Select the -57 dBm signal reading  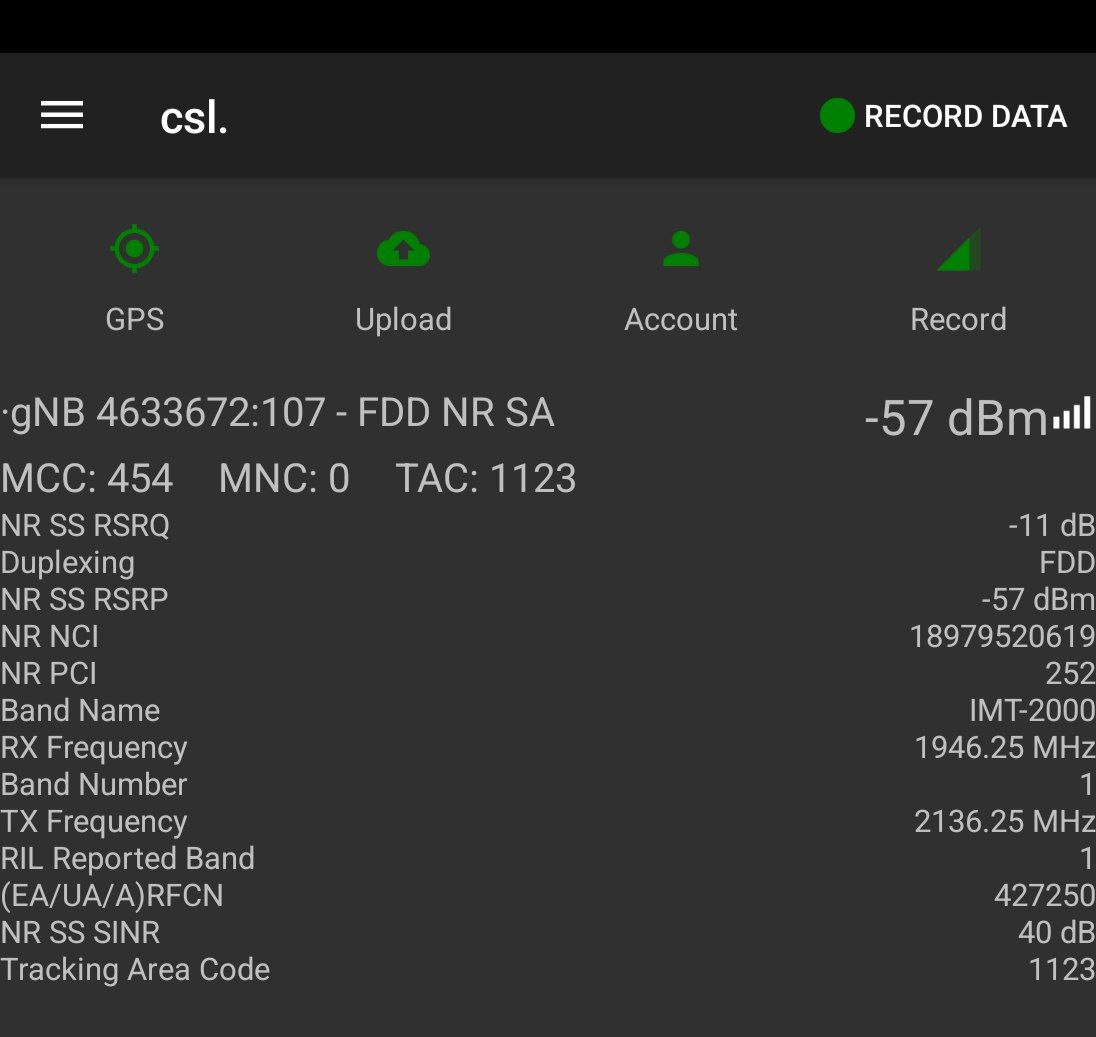(954, 418)
